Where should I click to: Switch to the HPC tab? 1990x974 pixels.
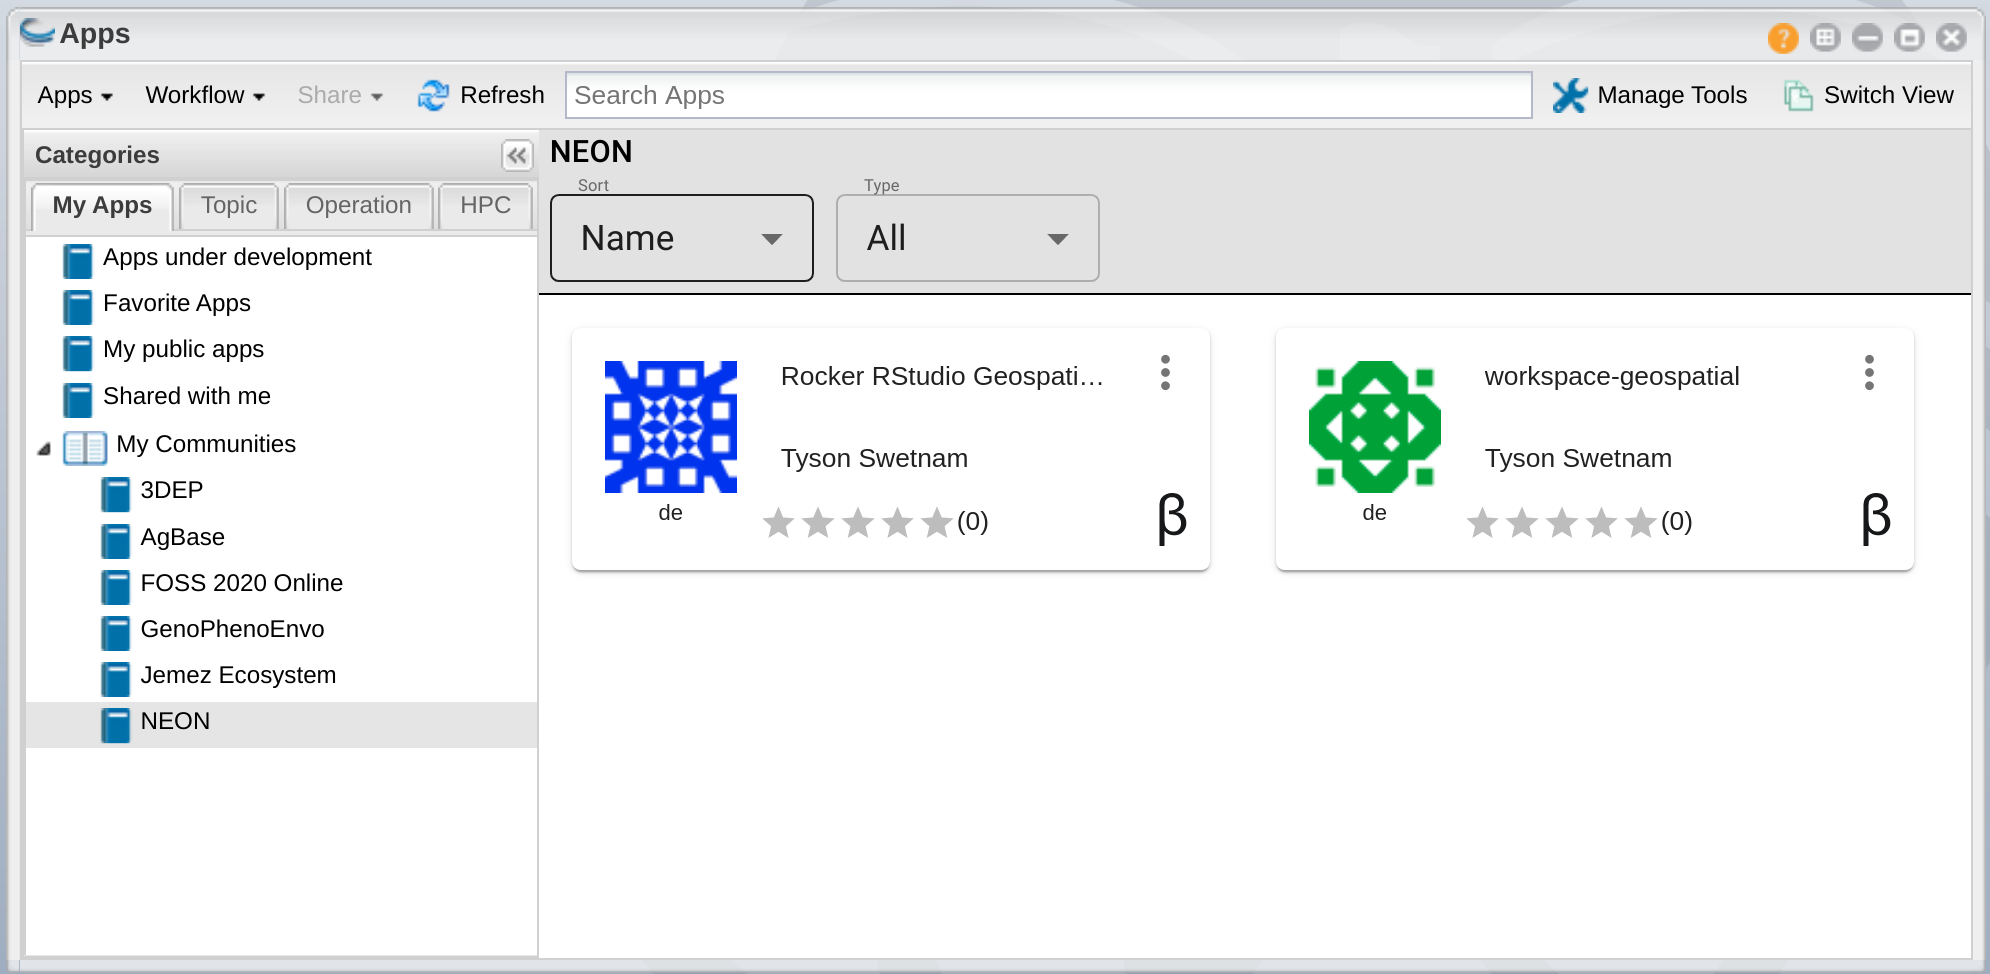click(x=485, y=206)
